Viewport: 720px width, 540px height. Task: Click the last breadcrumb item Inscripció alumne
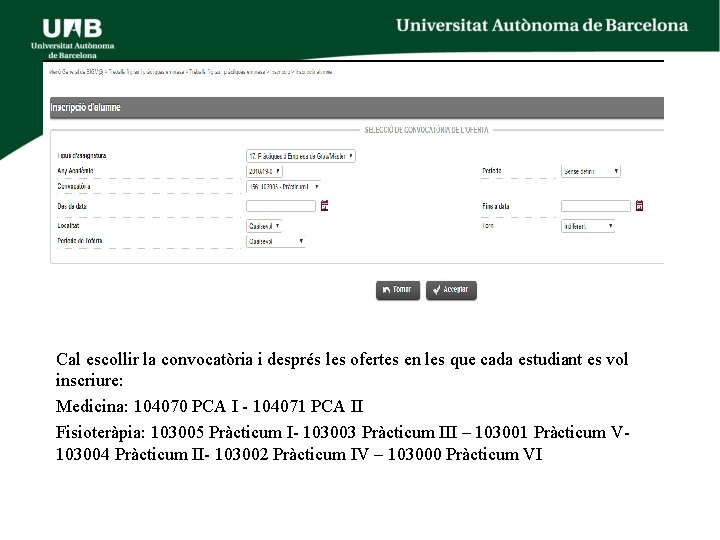pos(314,72)
